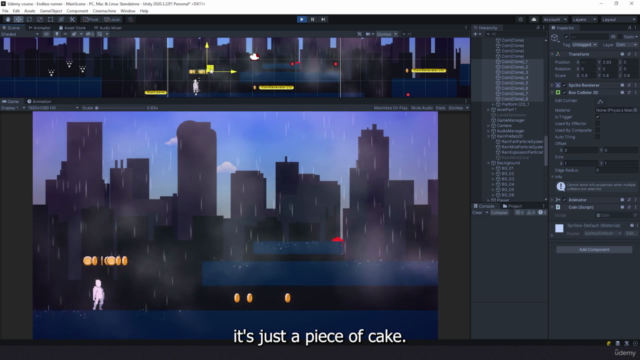Expand levelPart1 in Hierarchy
This screenshot has height=360, width=640.
click(489, 110)
